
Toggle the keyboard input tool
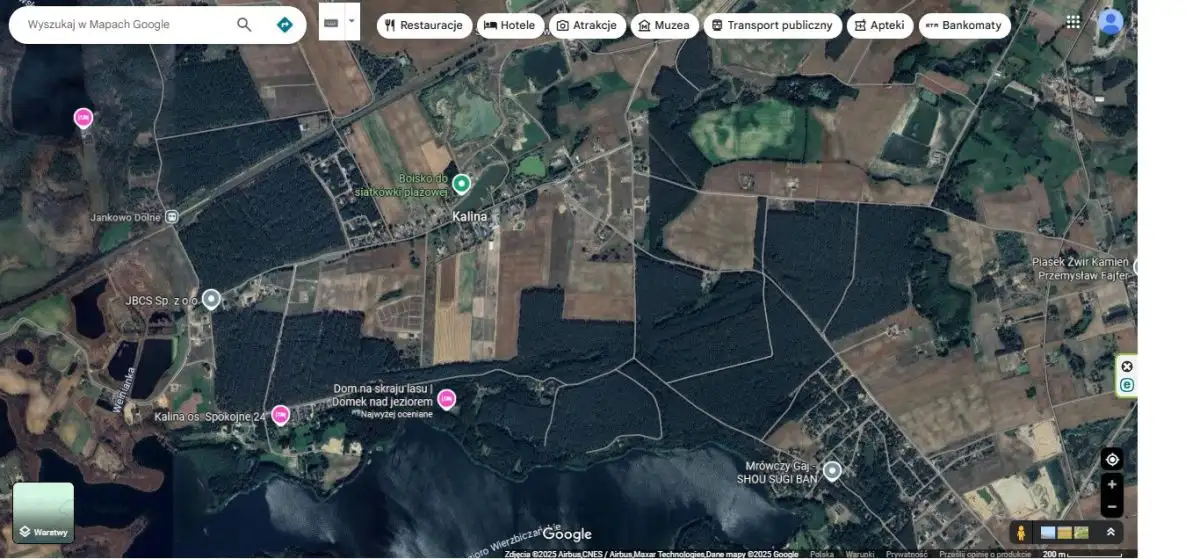click(x=331, y=22)
